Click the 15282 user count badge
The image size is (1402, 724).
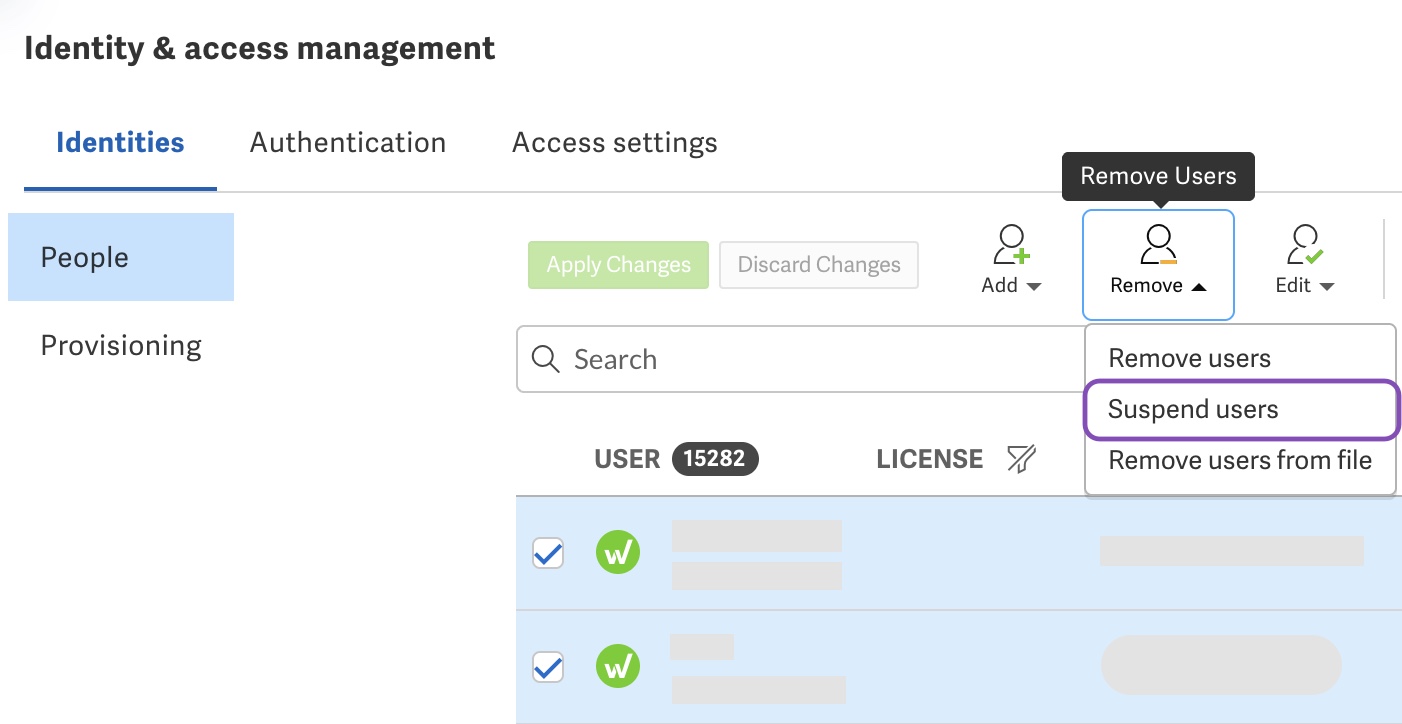click(x=715, y=459)
